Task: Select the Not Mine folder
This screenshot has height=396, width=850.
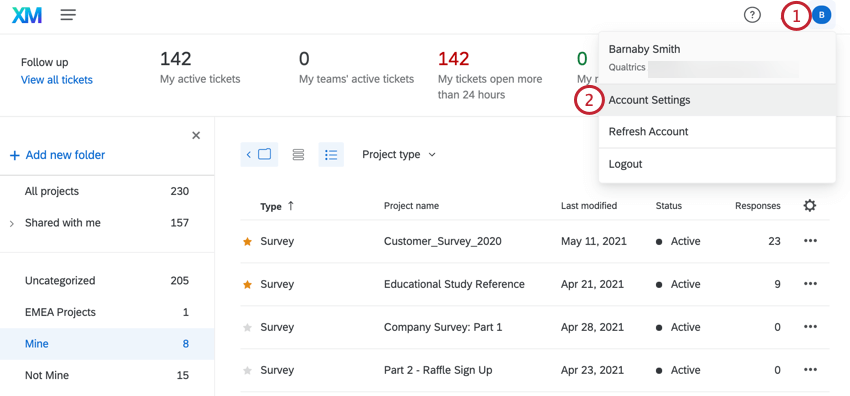Action: [x=107, y=375]
